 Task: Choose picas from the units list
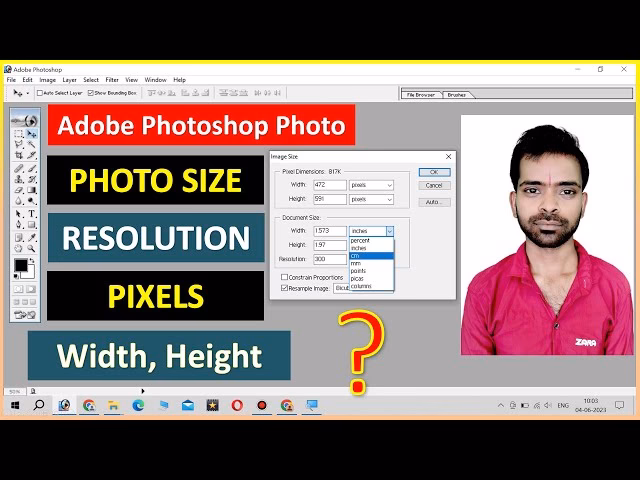(x=371, y=278)
